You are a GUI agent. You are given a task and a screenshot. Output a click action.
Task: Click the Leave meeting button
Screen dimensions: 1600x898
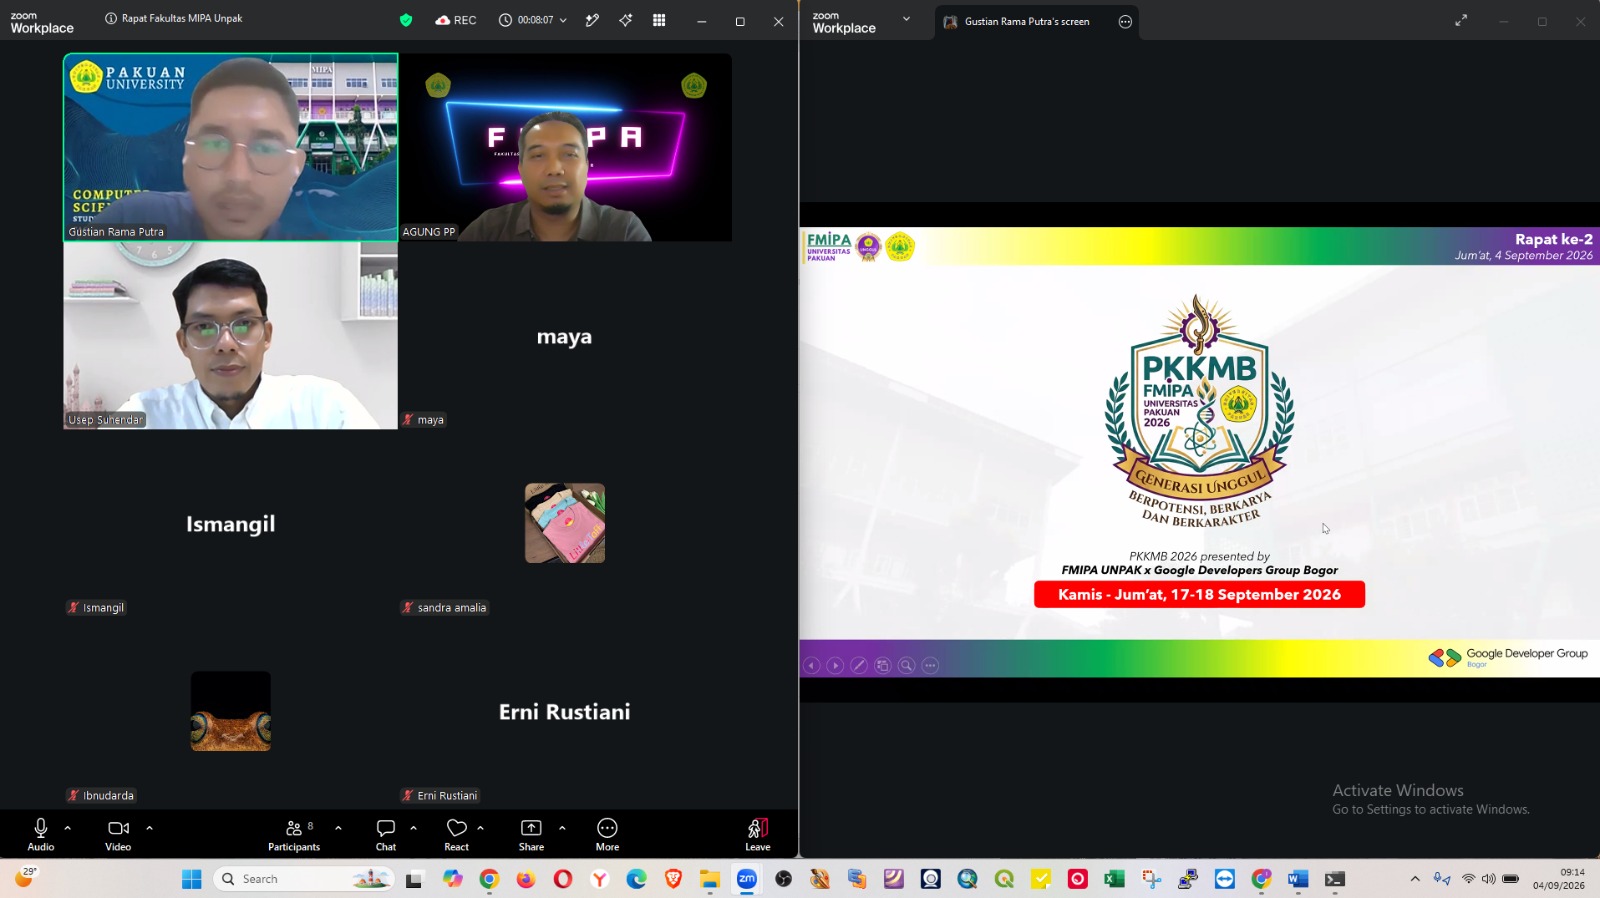[x=758, y=834]
